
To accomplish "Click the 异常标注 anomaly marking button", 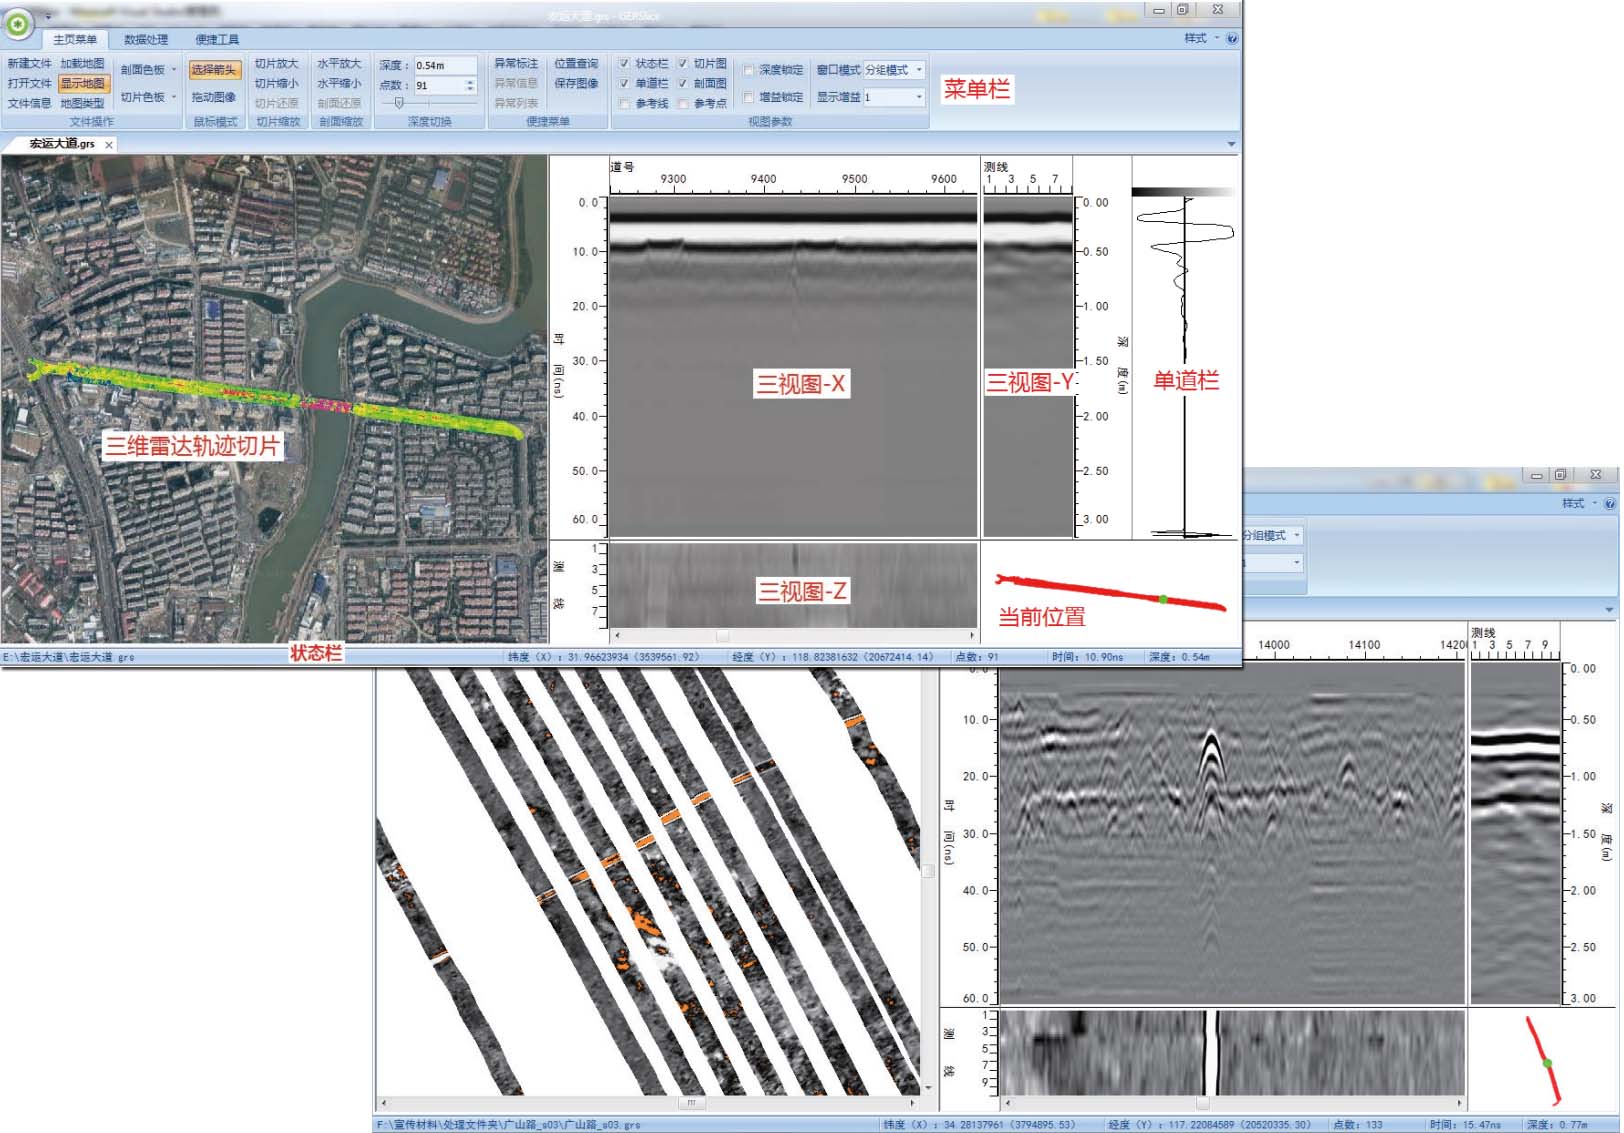I will click(x=516, y=64).
